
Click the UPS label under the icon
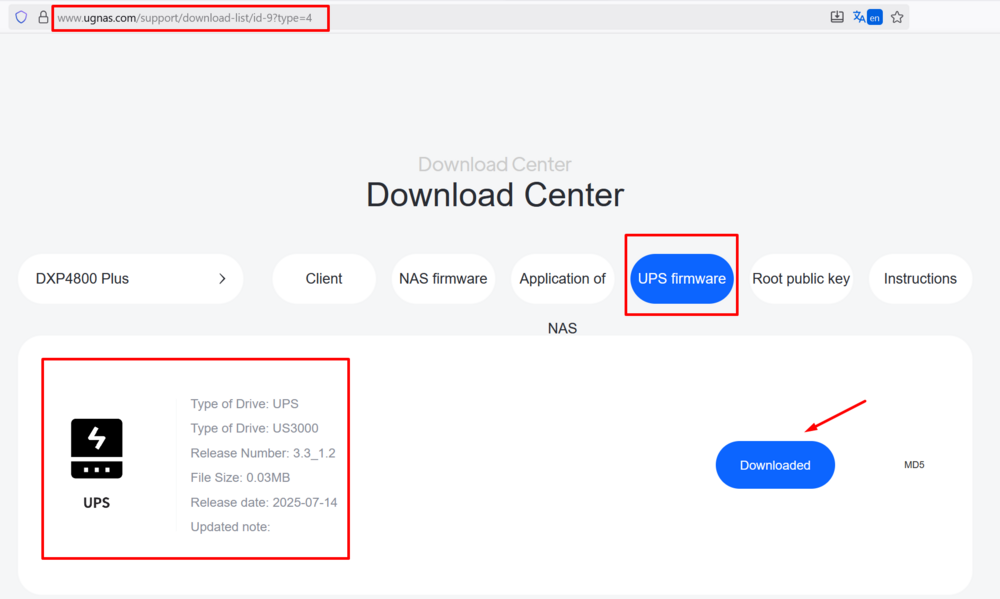96,503
